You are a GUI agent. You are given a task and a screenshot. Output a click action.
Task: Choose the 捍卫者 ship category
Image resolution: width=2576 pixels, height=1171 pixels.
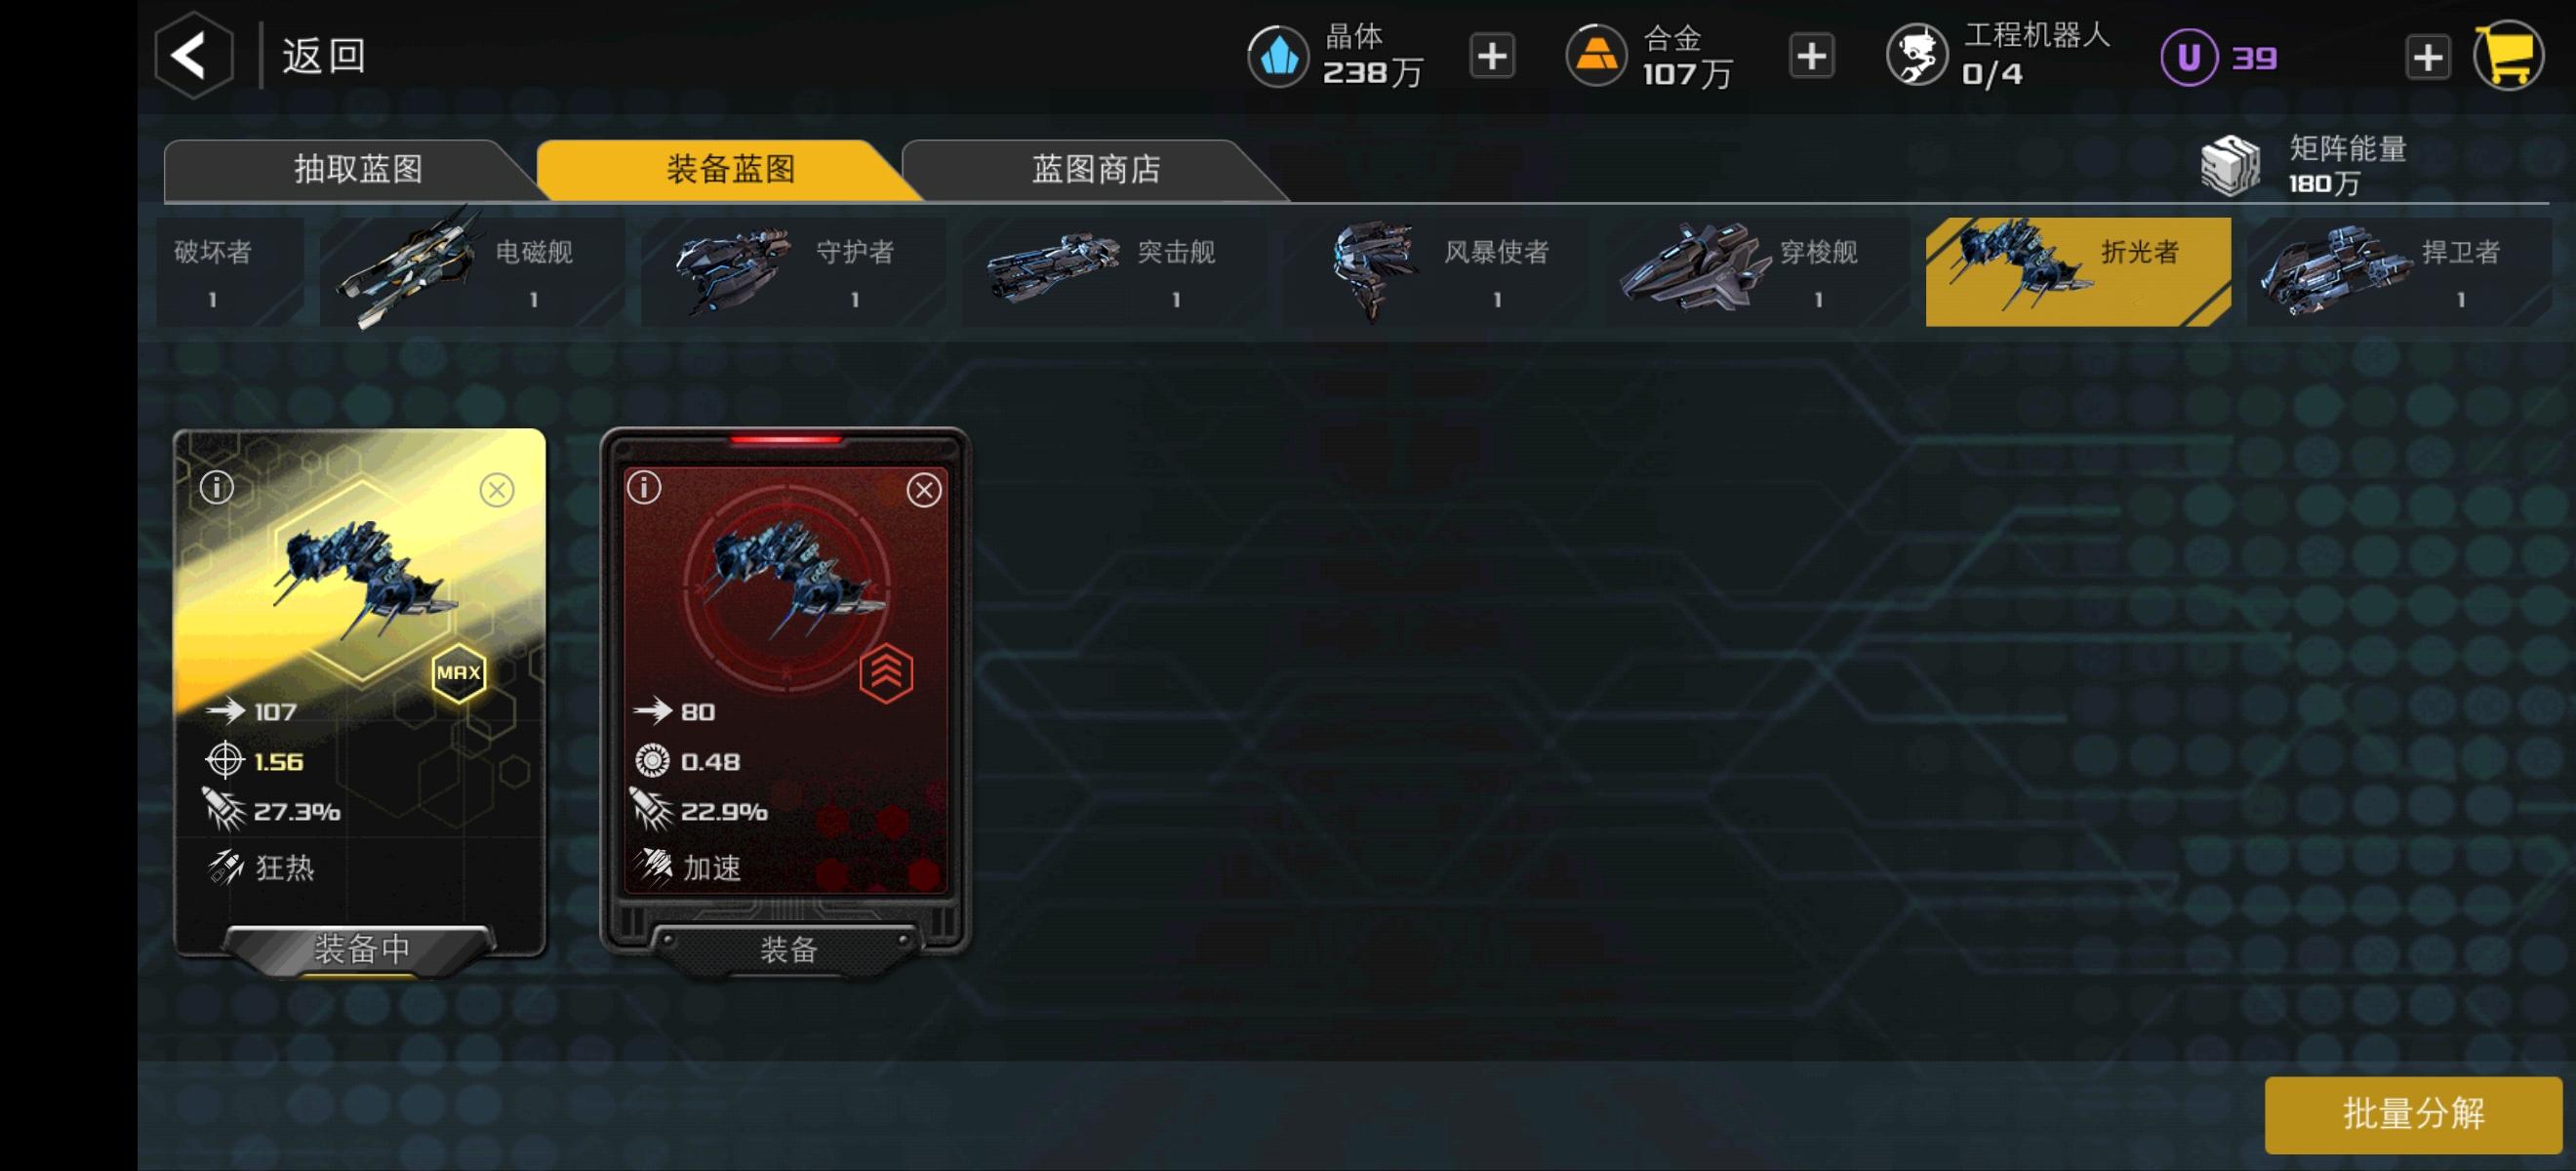click(x=2399, y=271)
